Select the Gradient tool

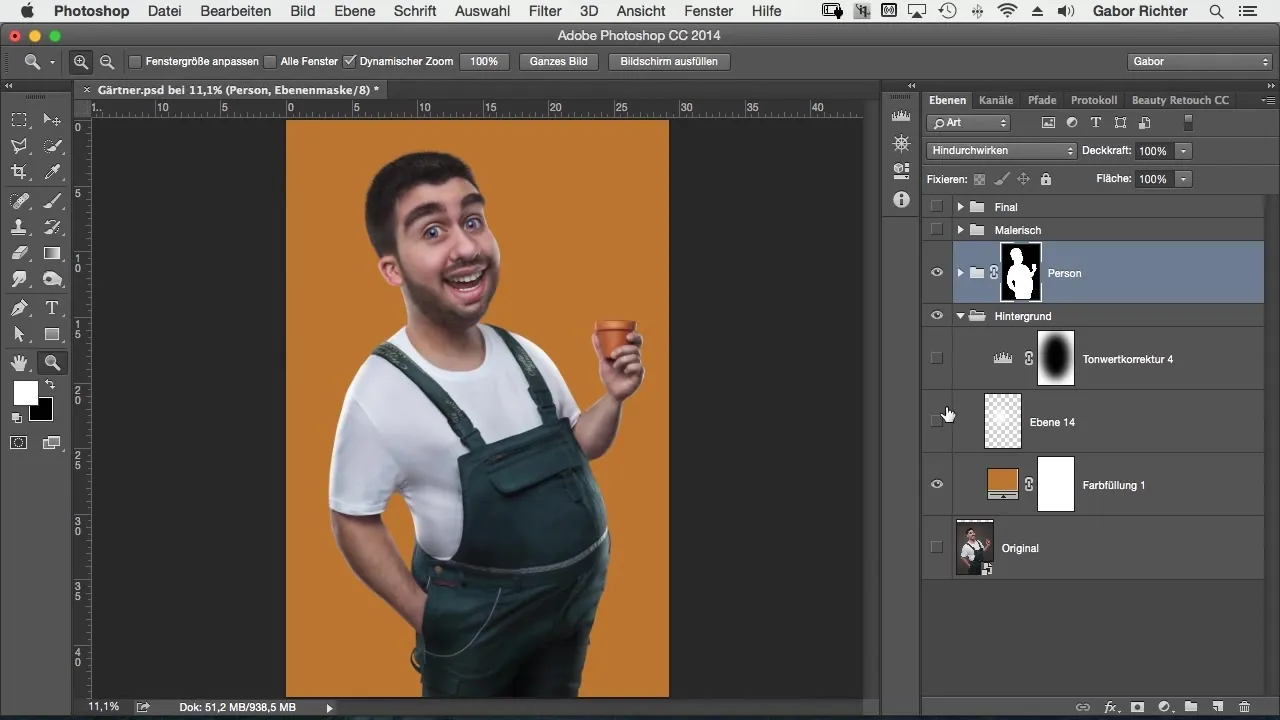(52, 254)
